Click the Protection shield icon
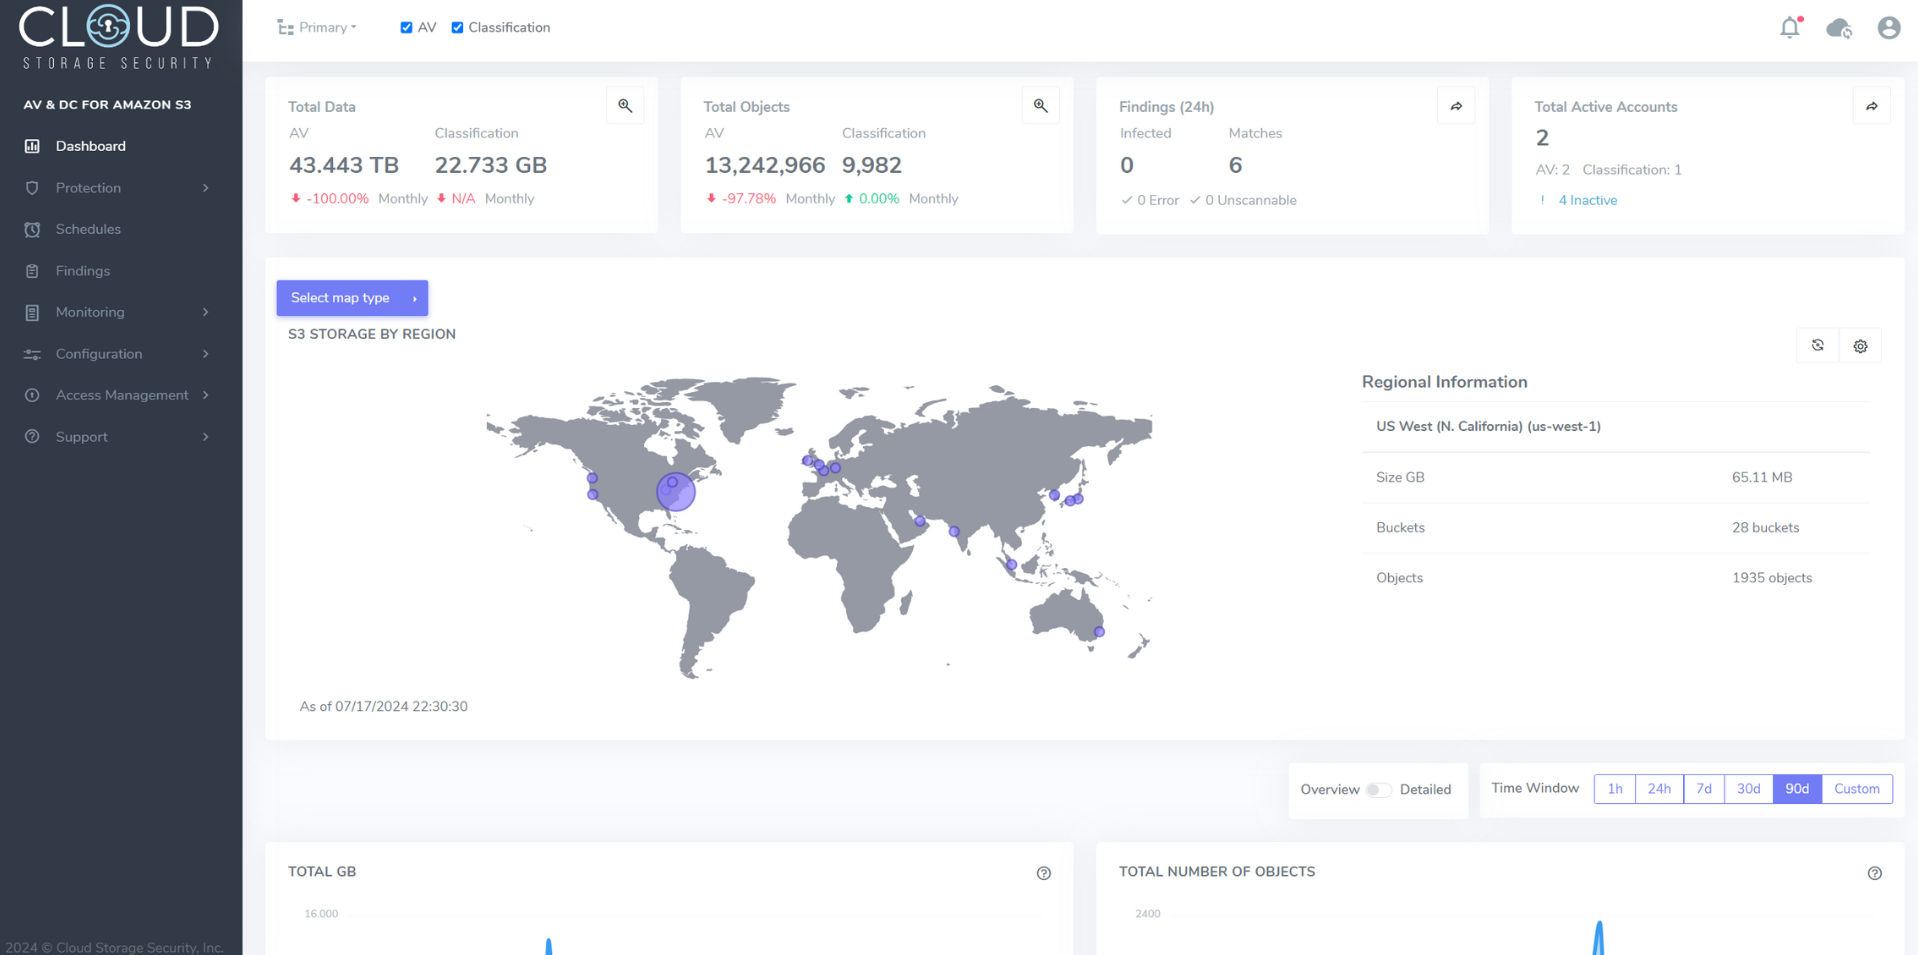 [x=32, y=188]
